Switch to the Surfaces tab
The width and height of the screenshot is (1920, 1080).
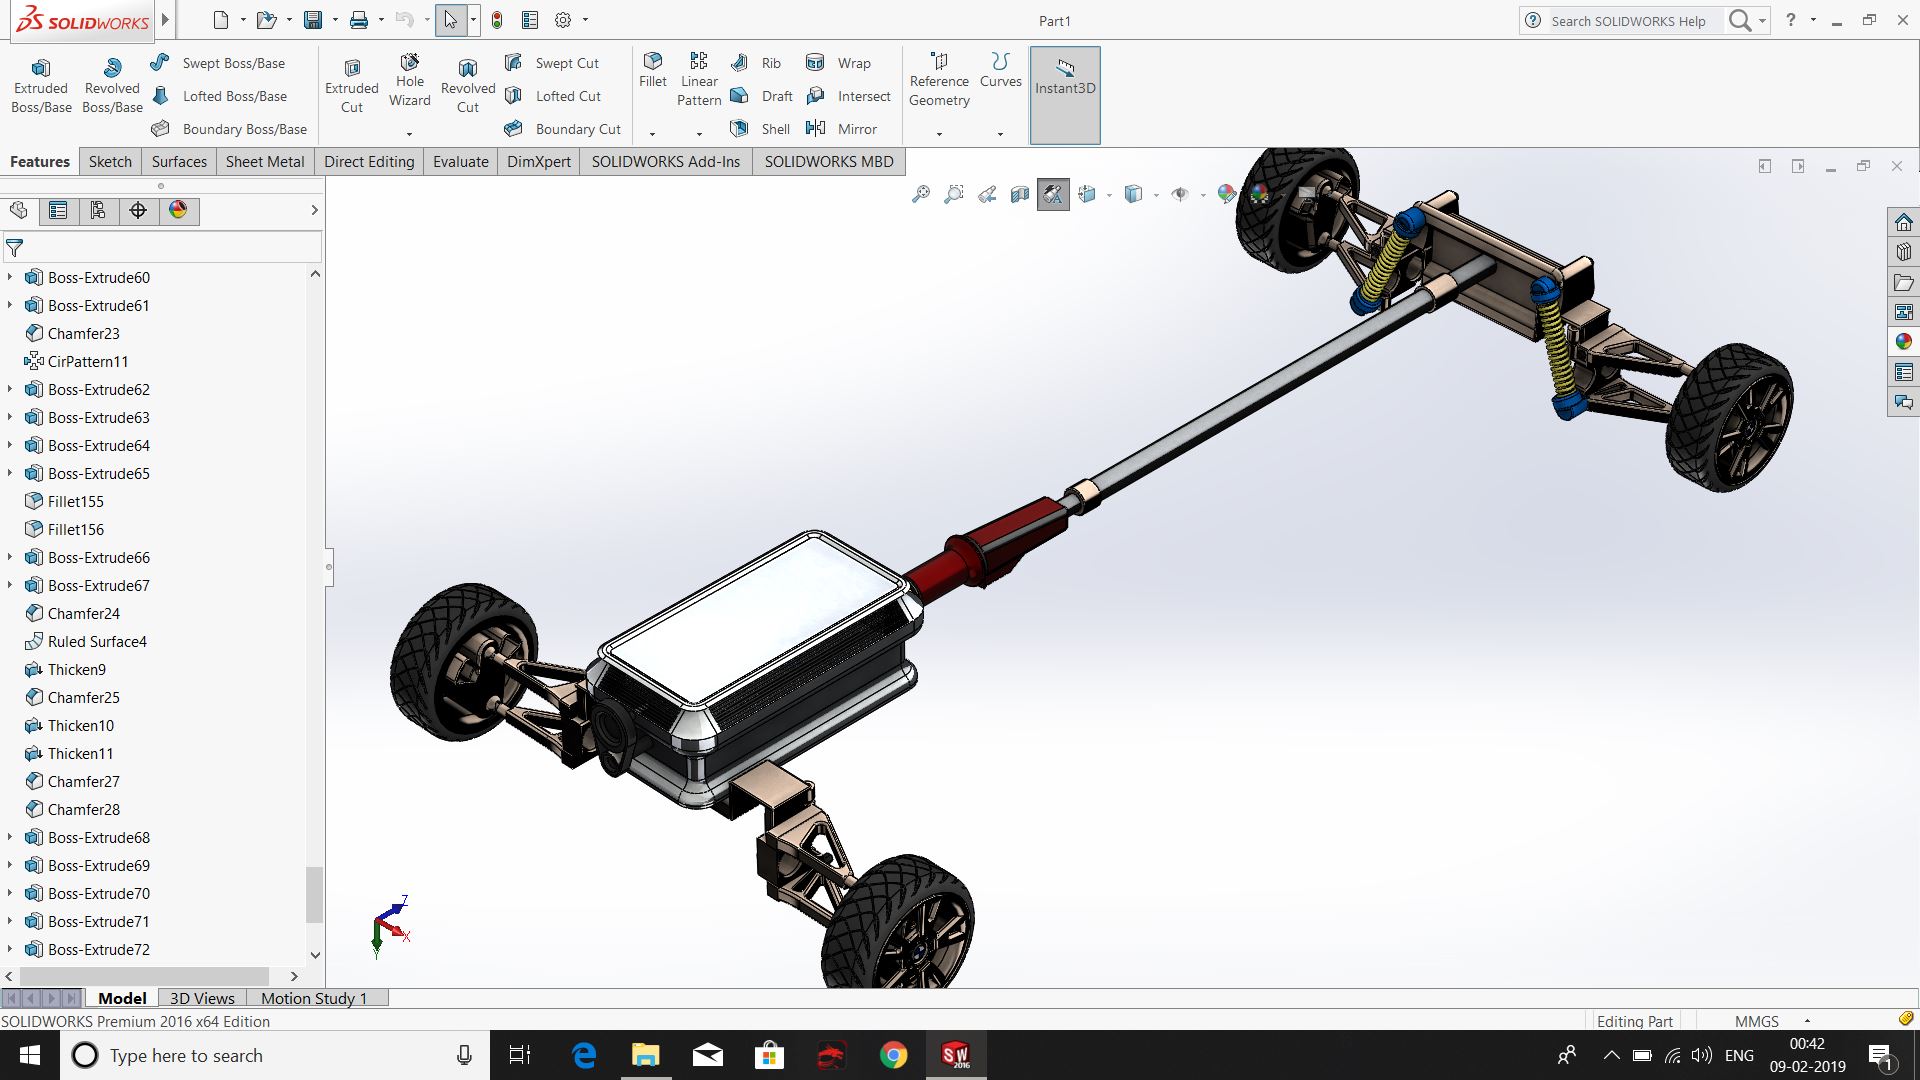click(178, 161)
